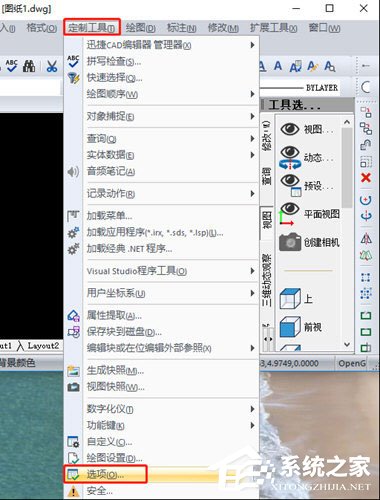Click the binoculars find icon
The height and width of the screenshot is (500, 380).
(x=29, y=66)
